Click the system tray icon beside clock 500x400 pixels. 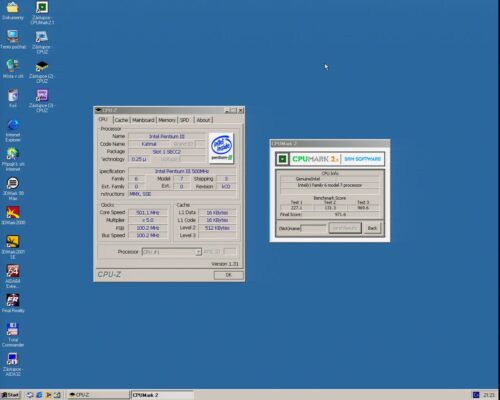(476, 395)
